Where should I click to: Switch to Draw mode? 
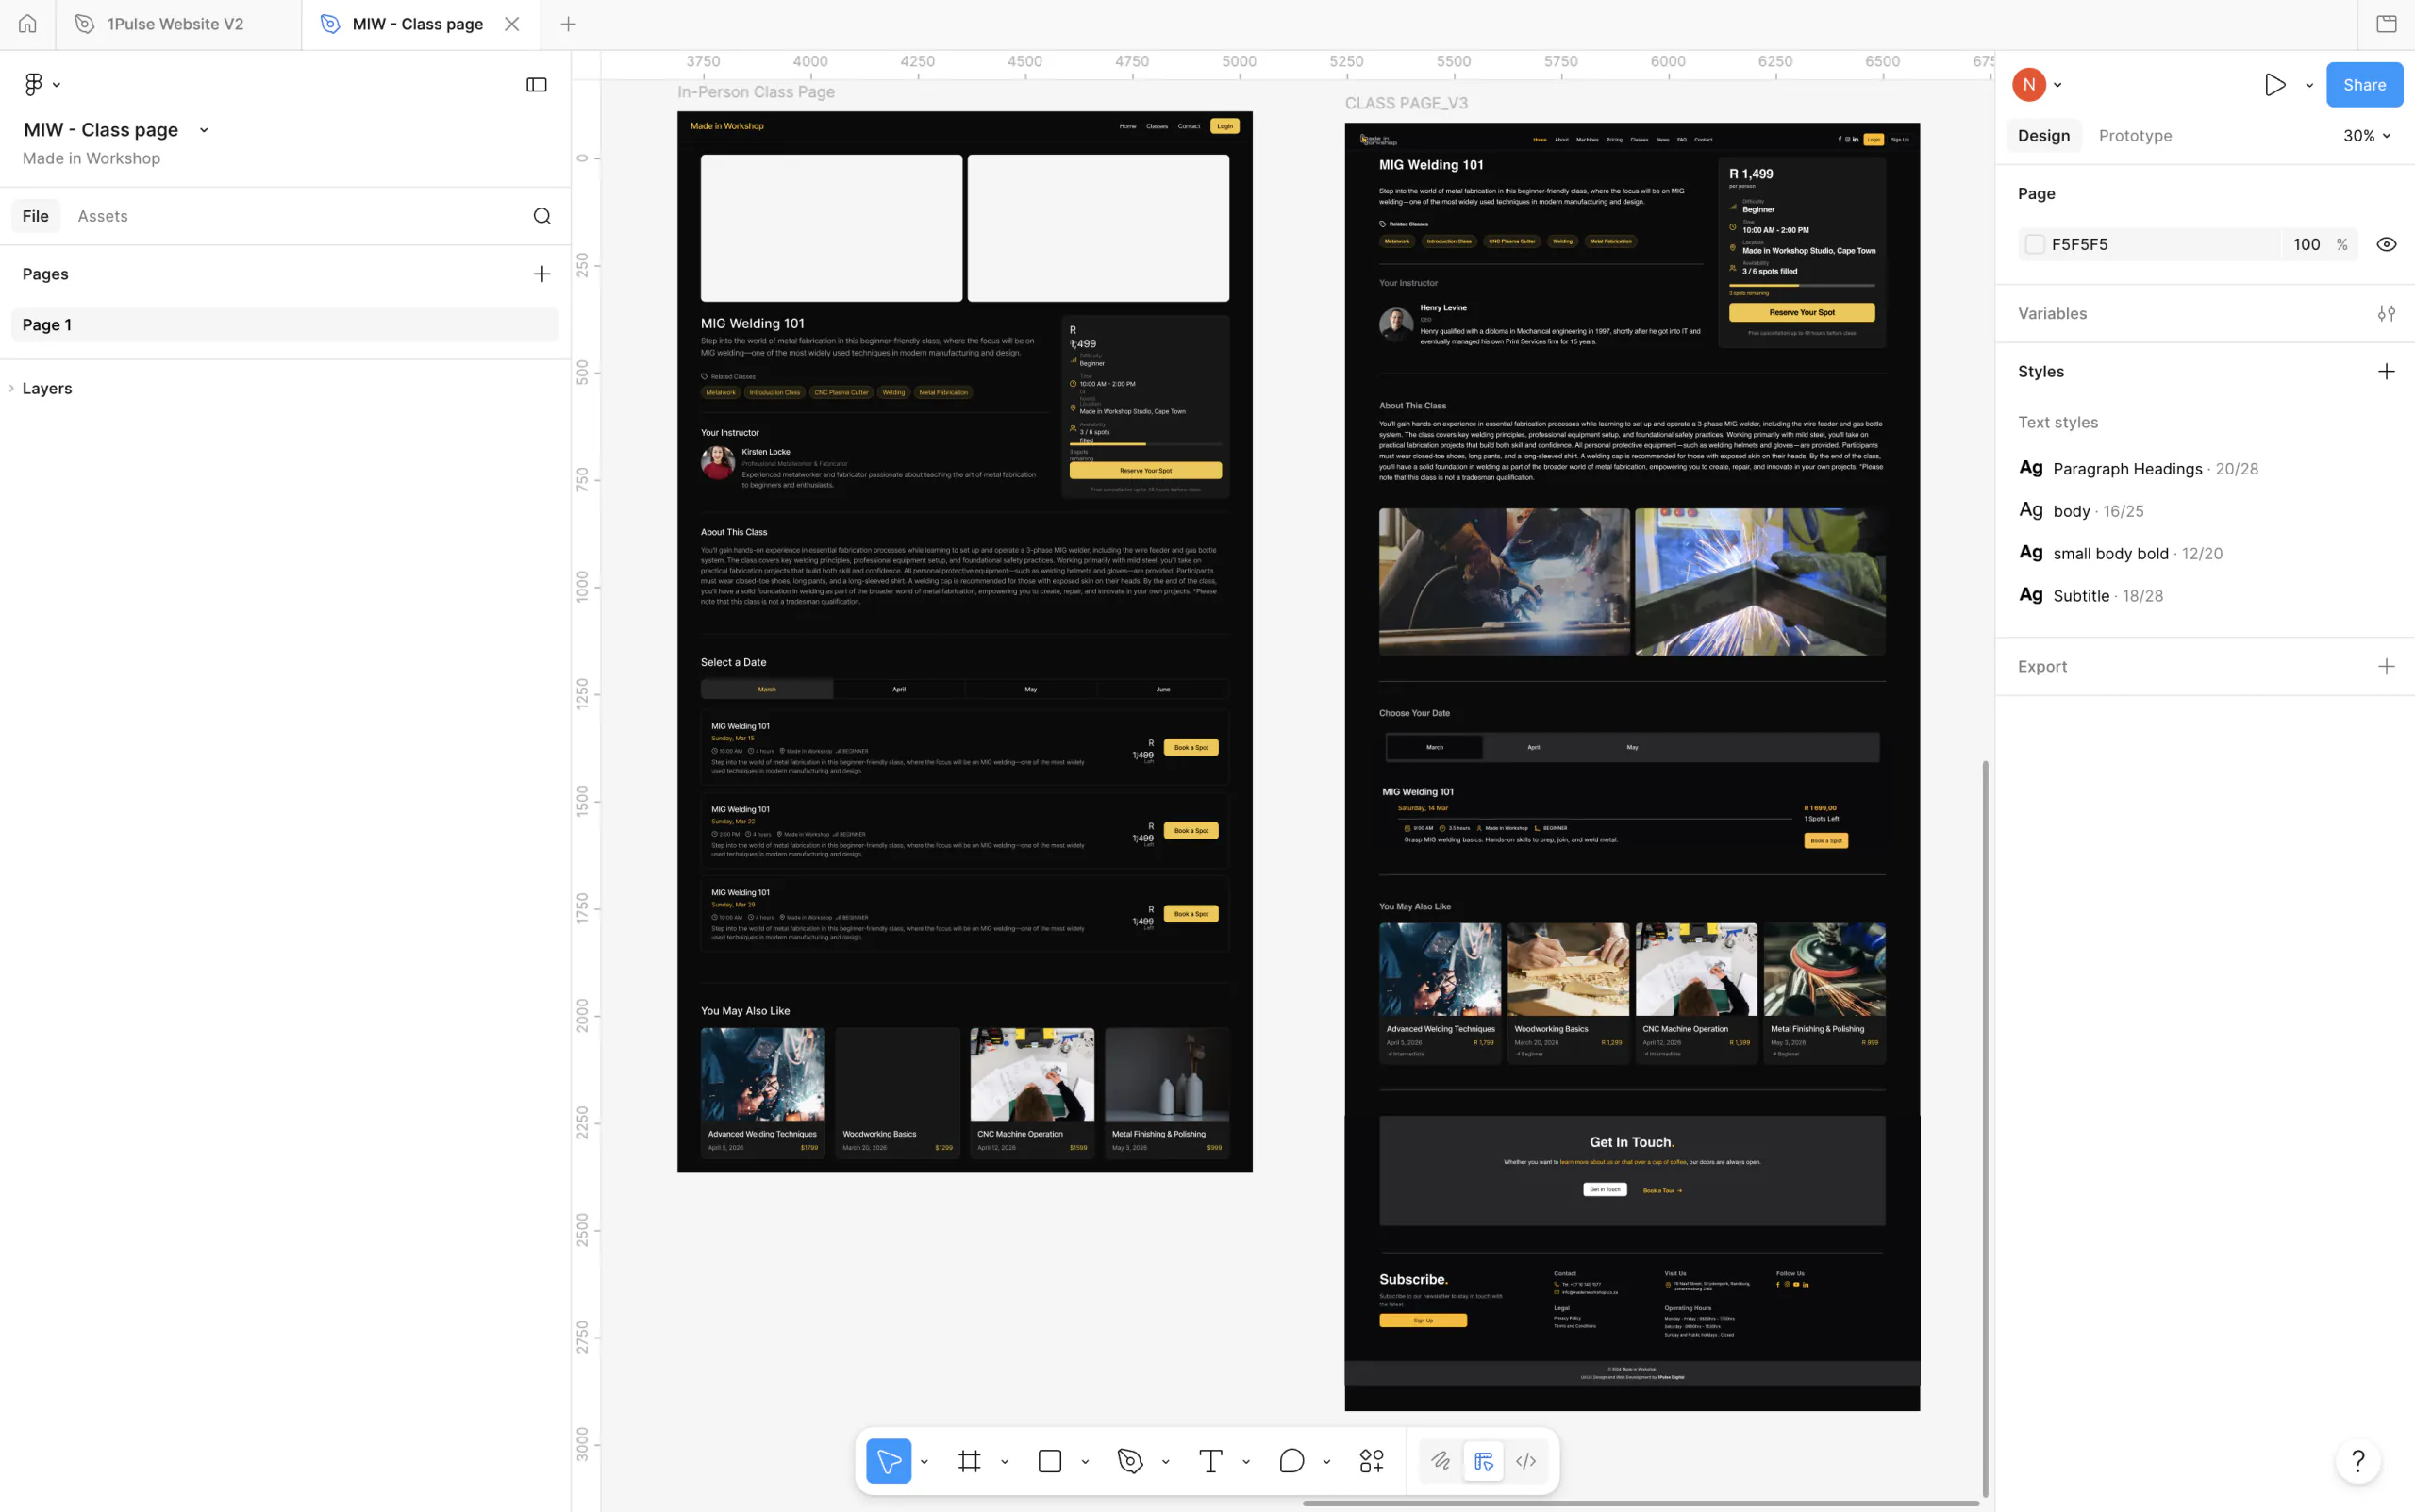(x=1440, y=1461)
